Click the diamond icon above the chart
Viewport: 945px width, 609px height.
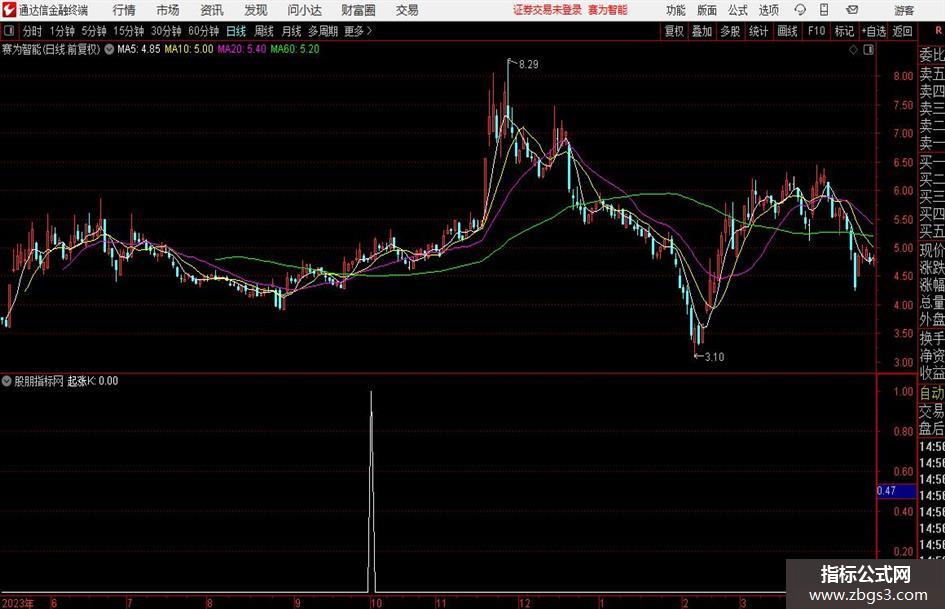pyautogui.click(x=853, y=50)
